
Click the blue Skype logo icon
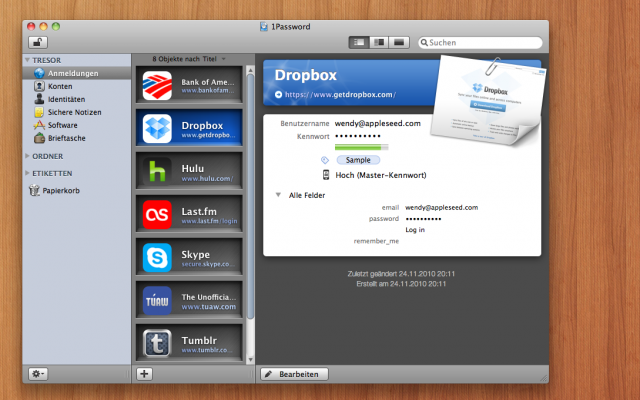point(157,258)
